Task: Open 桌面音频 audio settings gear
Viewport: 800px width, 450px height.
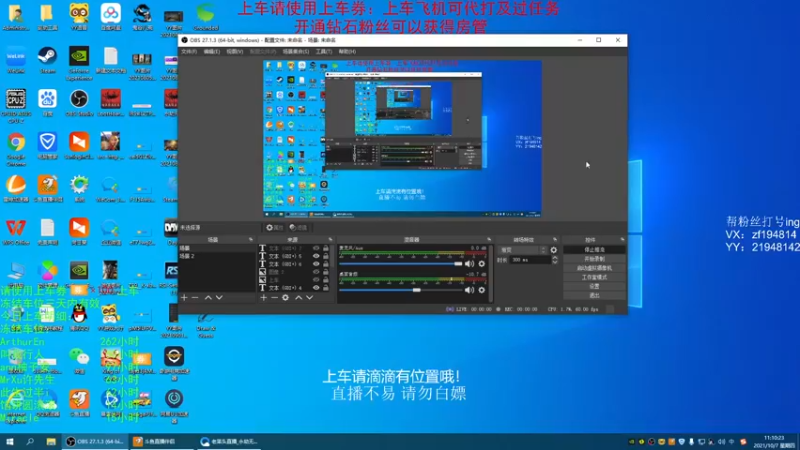Action: 482,290
